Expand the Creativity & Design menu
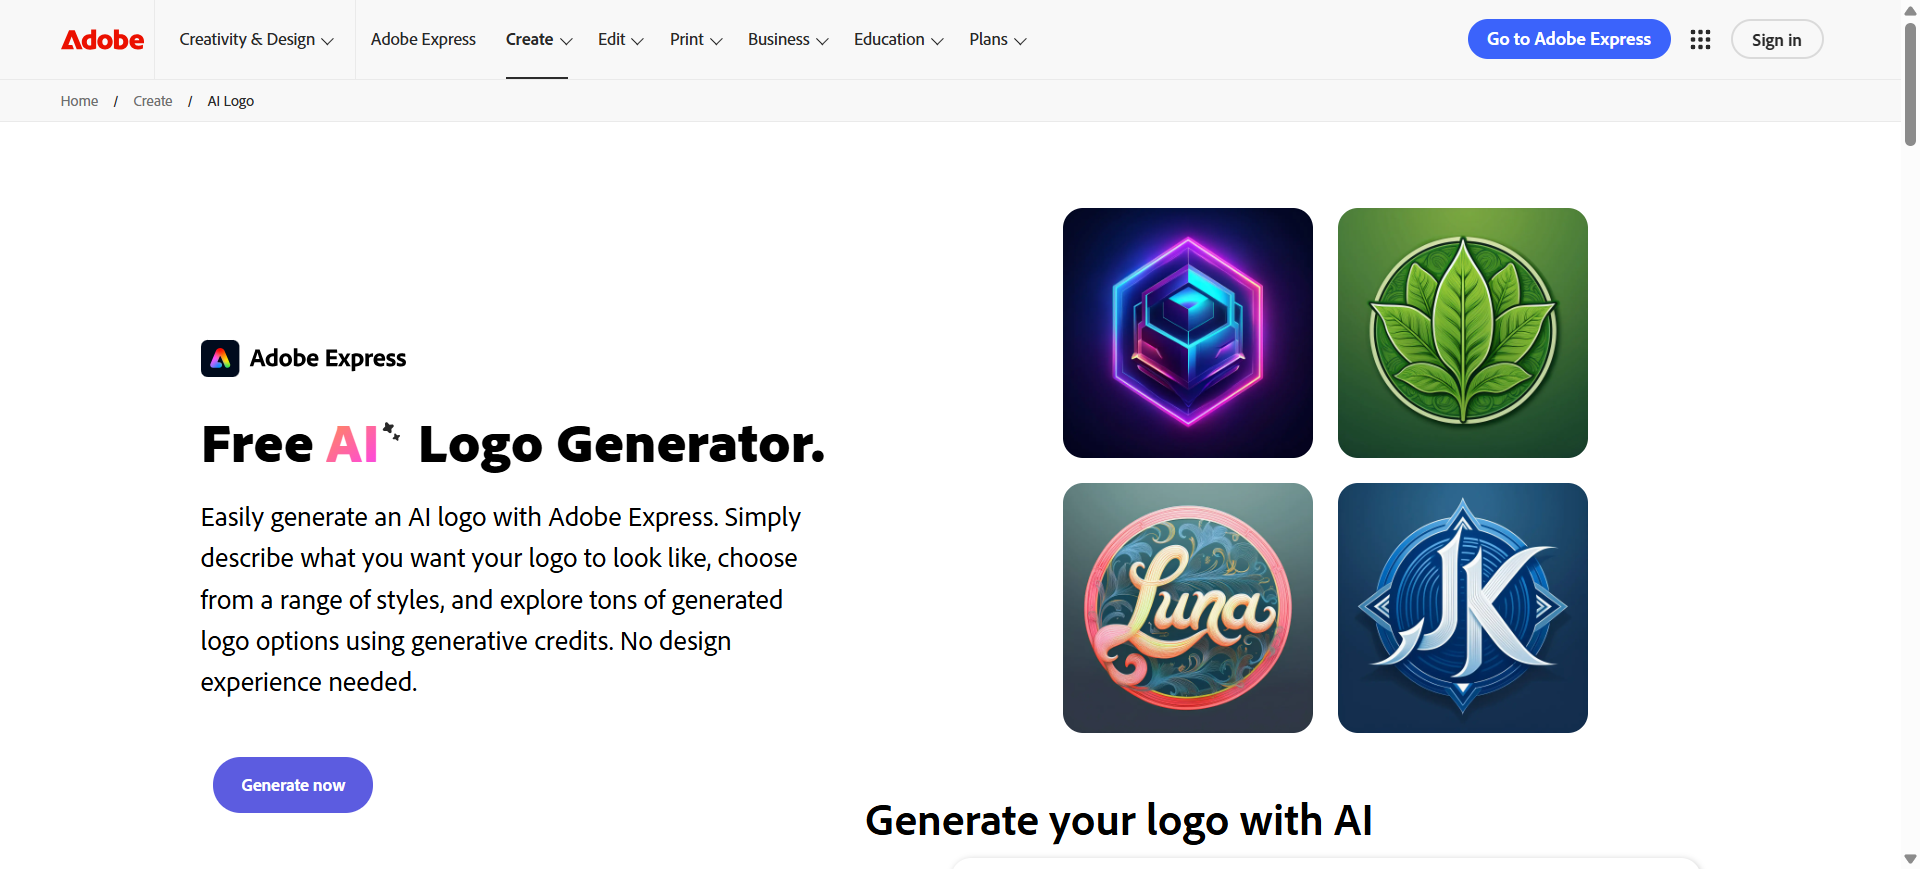1920x869 pixels. 256,40
